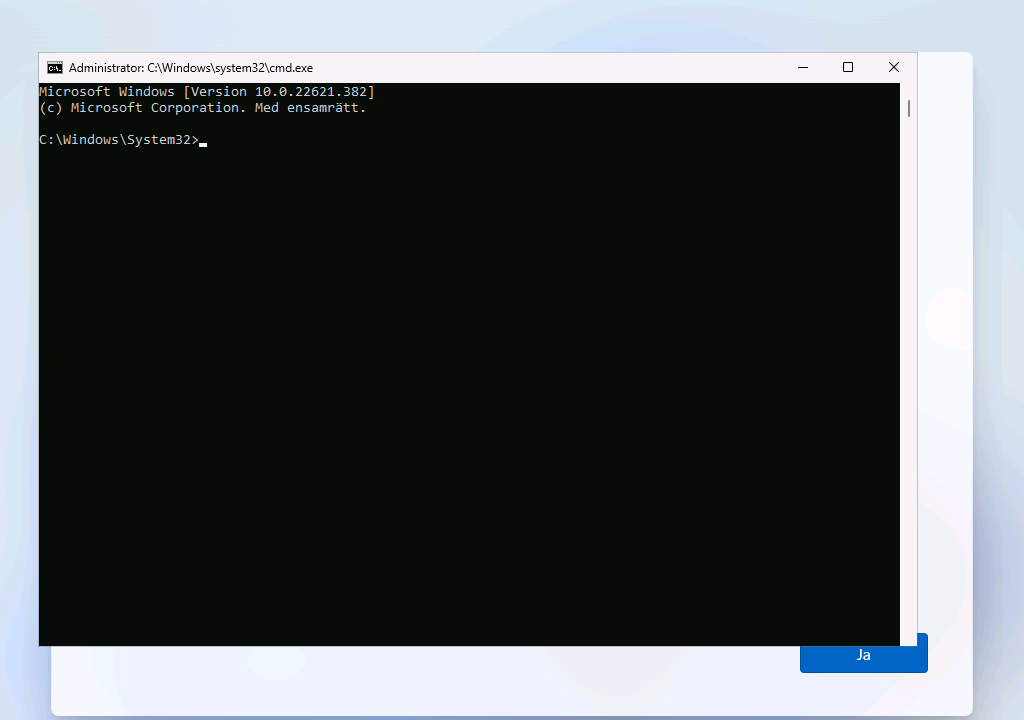Click the command prompt vertical scrollbar thumb
This screenshot has height=720, width=1024.
(908, 108)
